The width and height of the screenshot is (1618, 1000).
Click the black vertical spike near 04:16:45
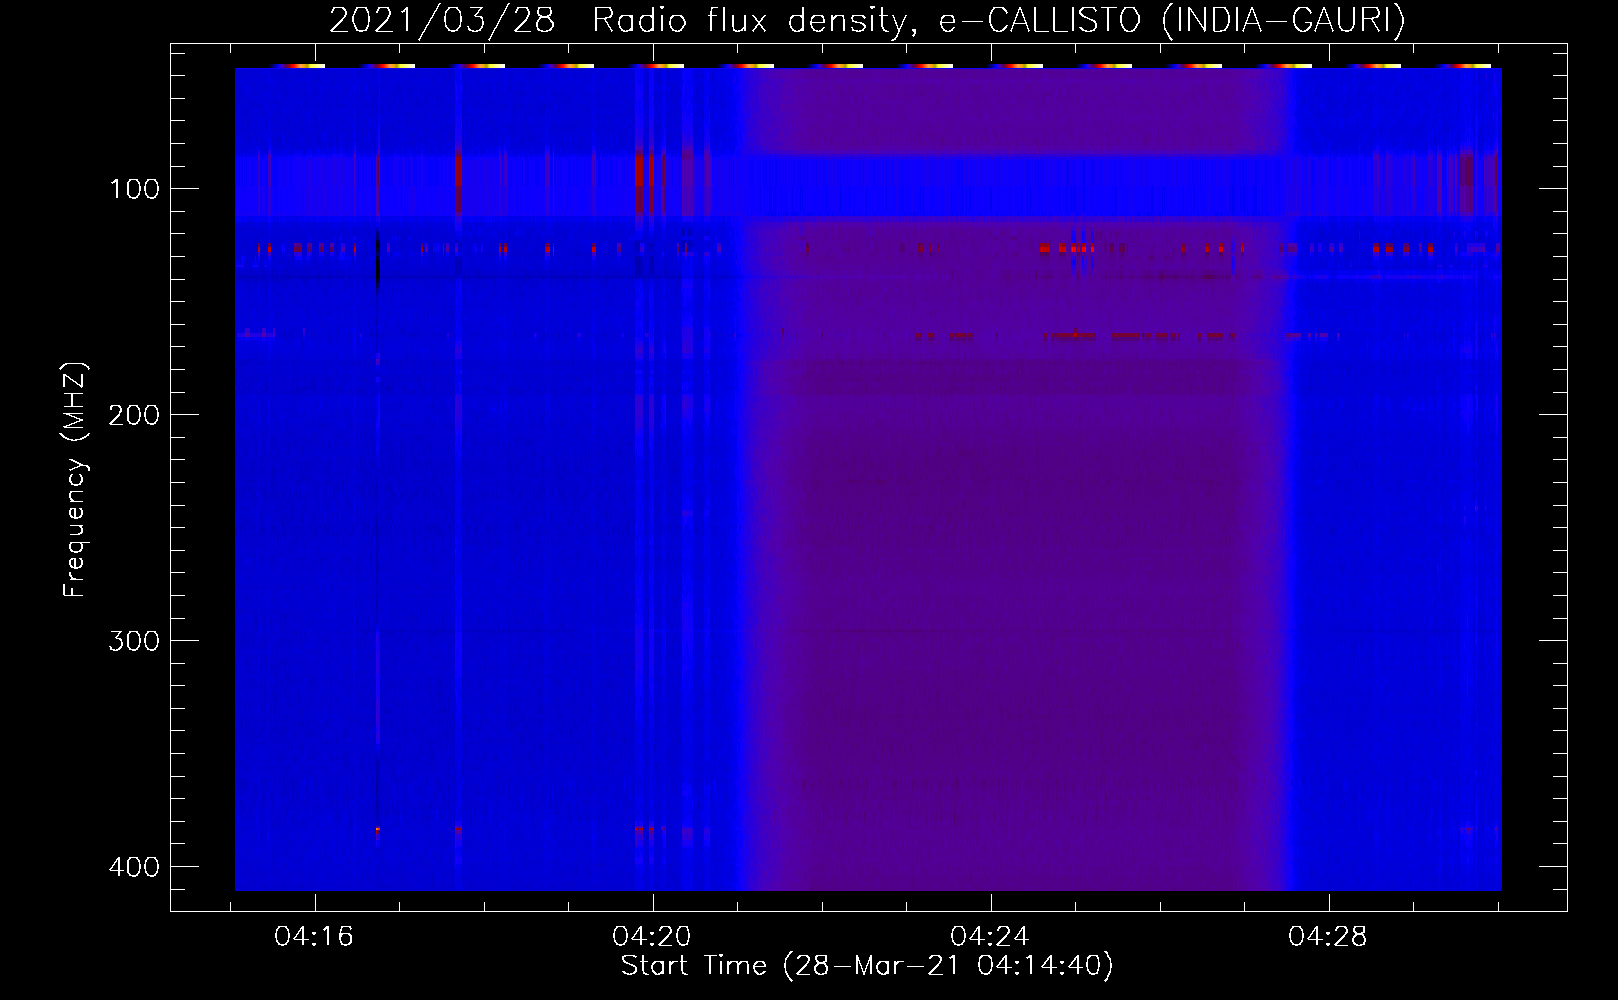[377, 262]
